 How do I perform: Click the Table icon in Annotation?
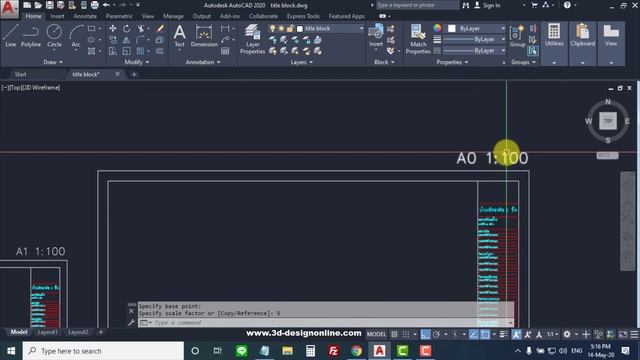tap(225, 51)
